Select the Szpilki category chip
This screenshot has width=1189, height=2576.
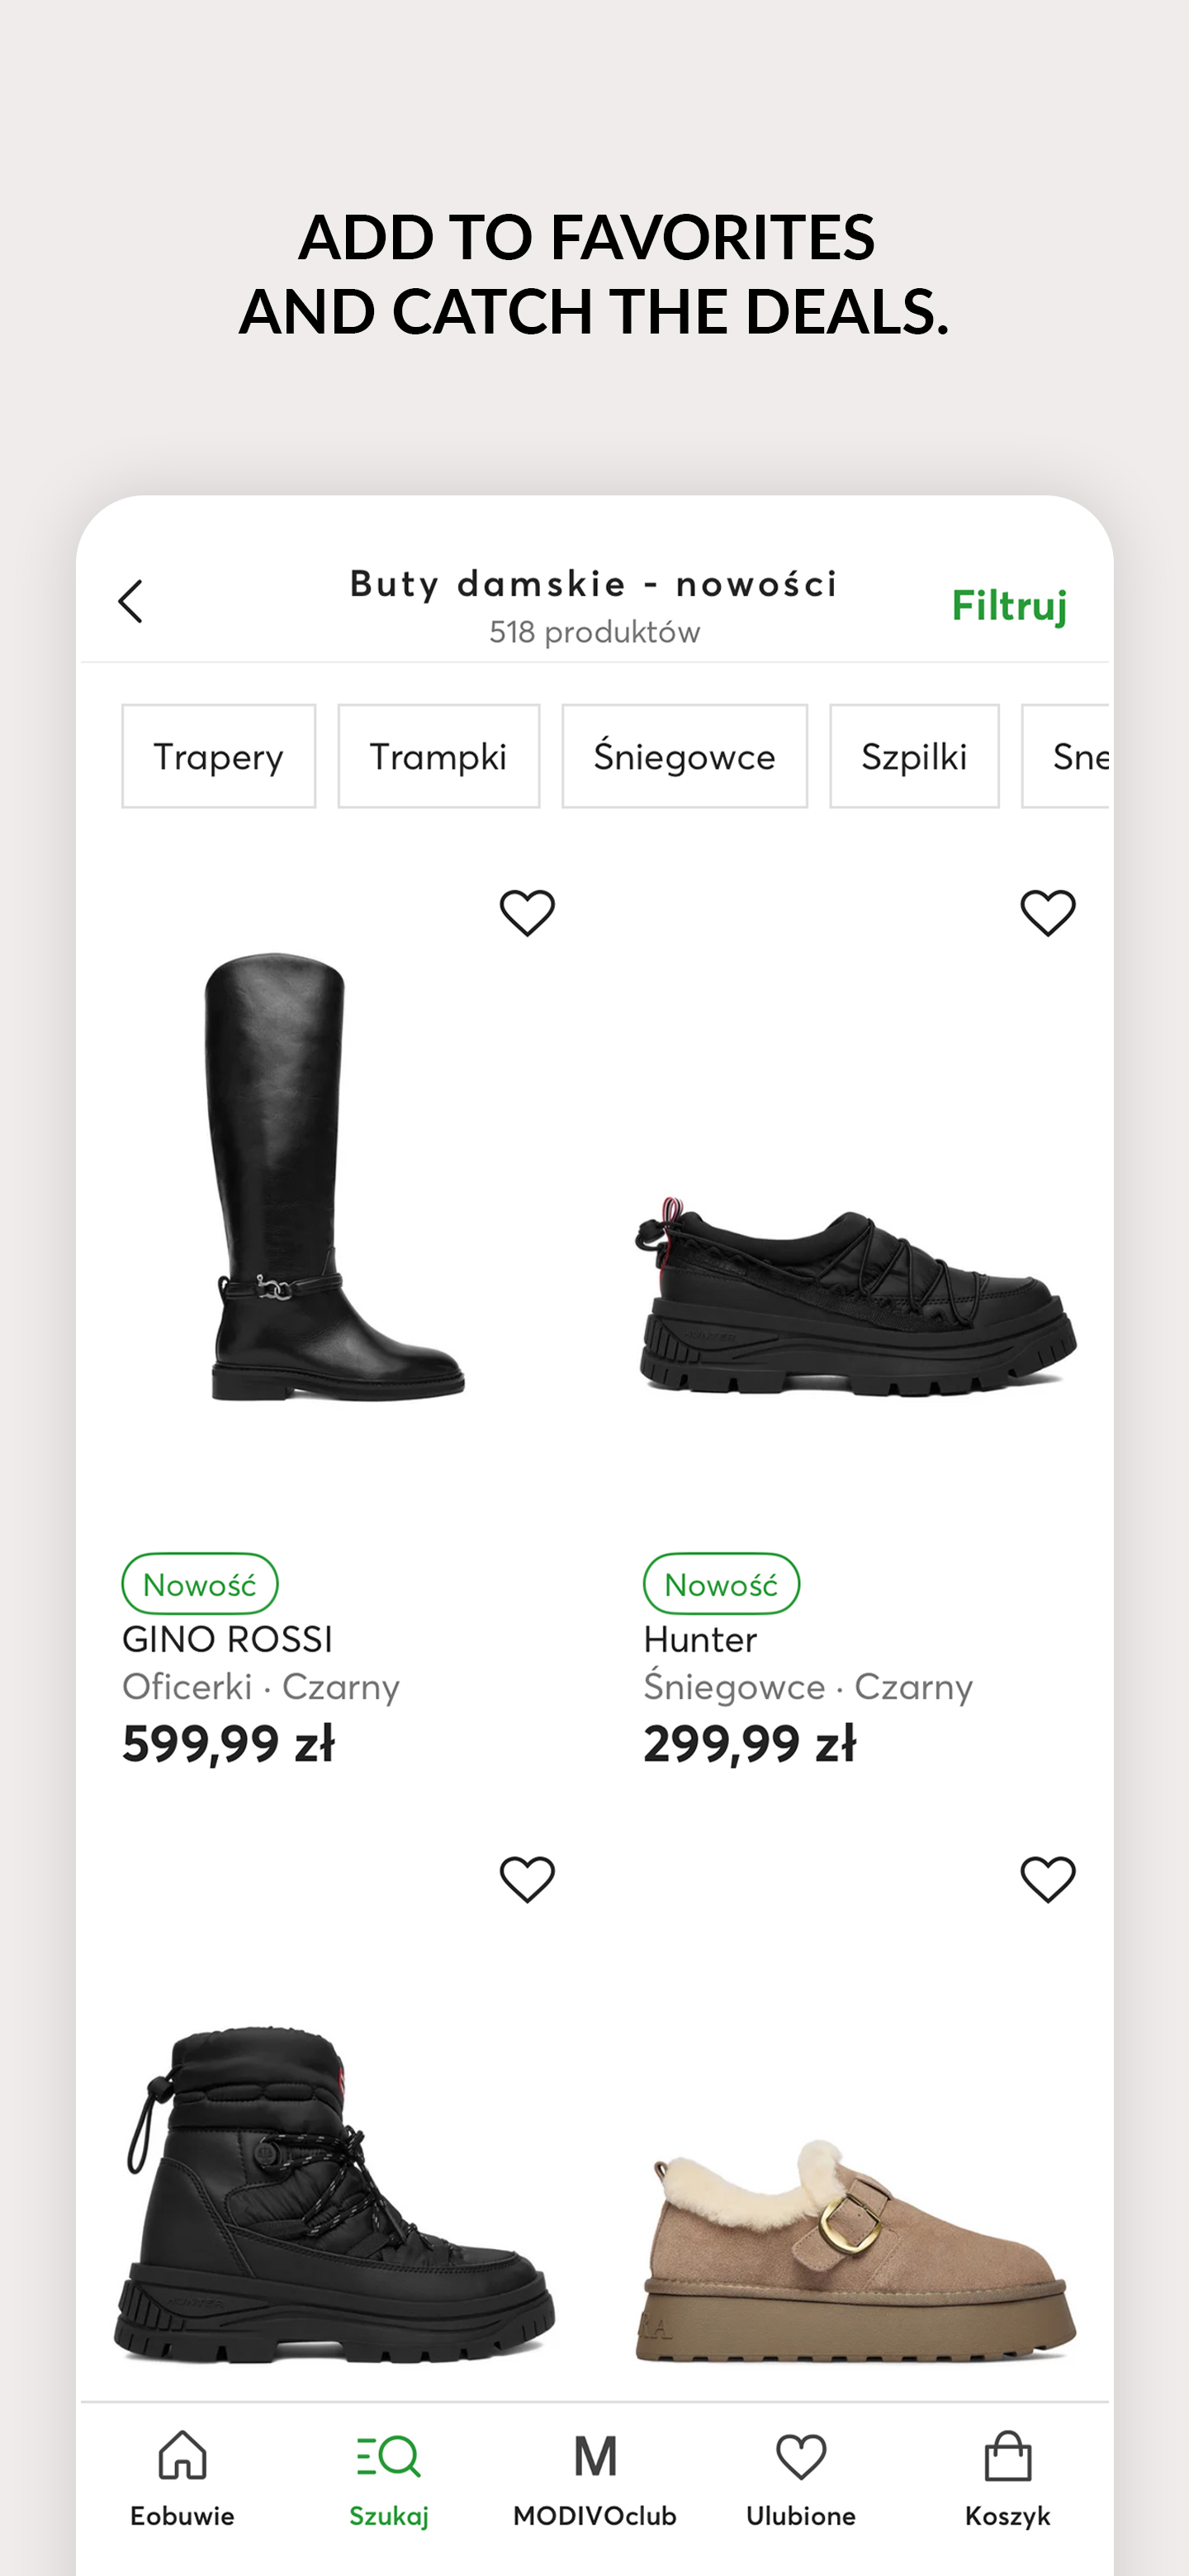click(914, 756)
